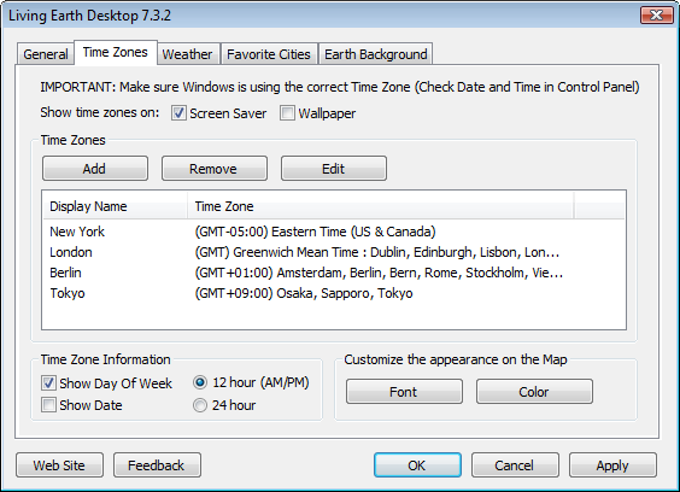
Task: Select the 24 hour format option
Action: coord(200,405)
